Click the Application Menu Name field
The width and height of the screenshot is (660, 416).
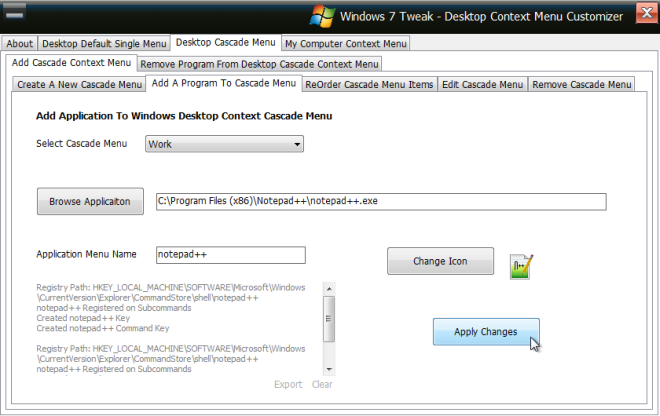click(x=231, y=255)
